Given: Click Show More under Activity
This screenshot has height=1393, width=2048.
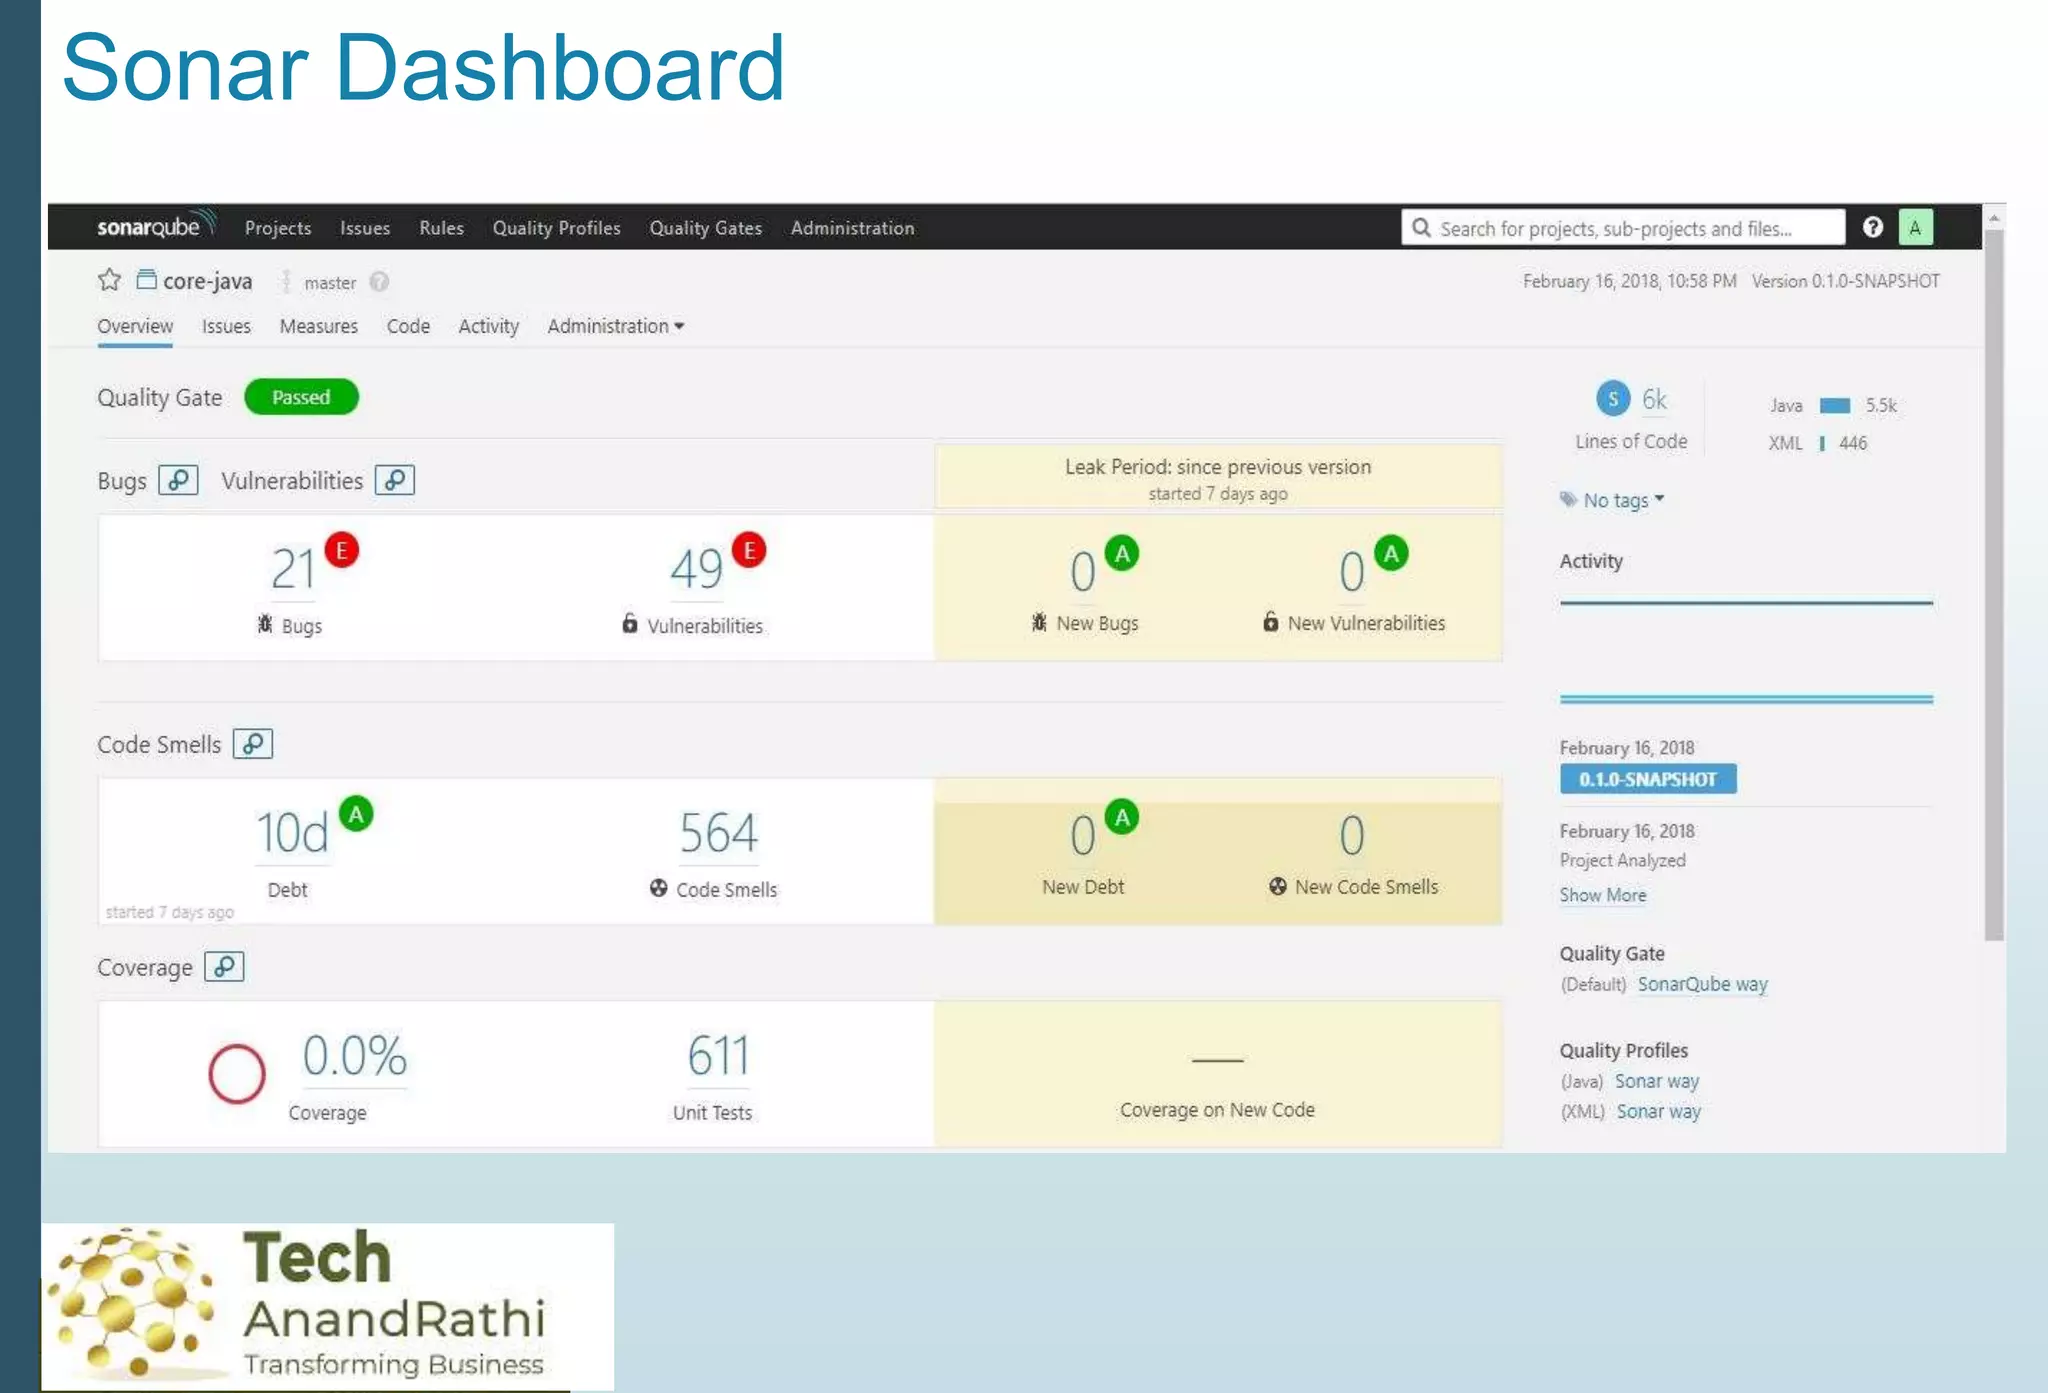Looking at the screenshot, I should point(1602,895).
